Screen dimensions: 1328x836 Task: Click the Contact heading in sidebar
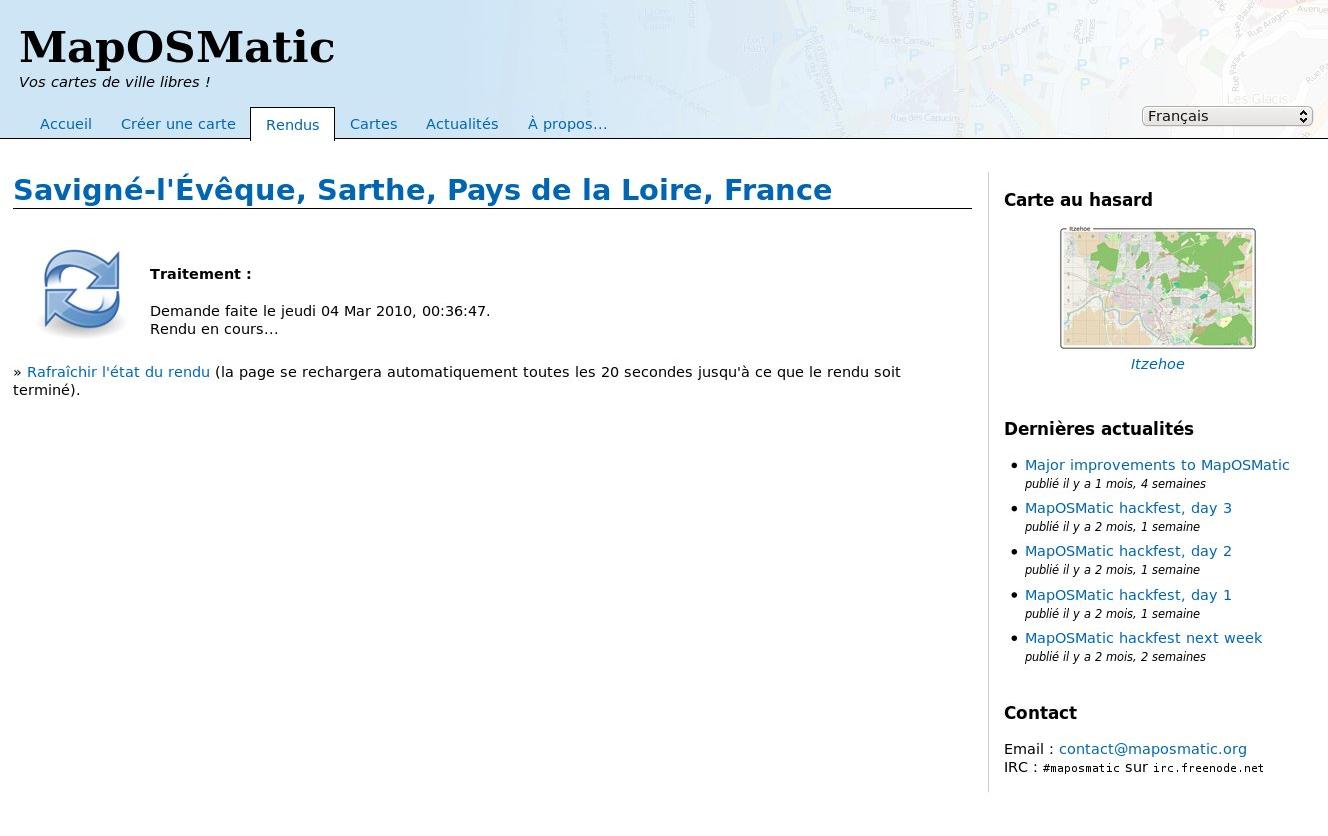(1040, 713)
